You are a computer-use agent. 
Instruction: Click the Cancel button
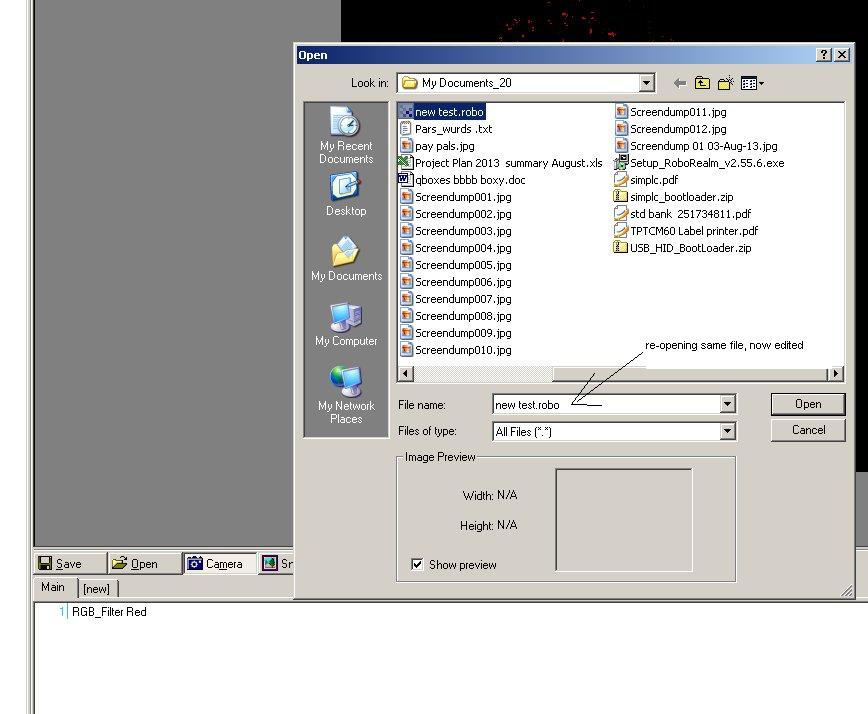click(x=807, y=430)
